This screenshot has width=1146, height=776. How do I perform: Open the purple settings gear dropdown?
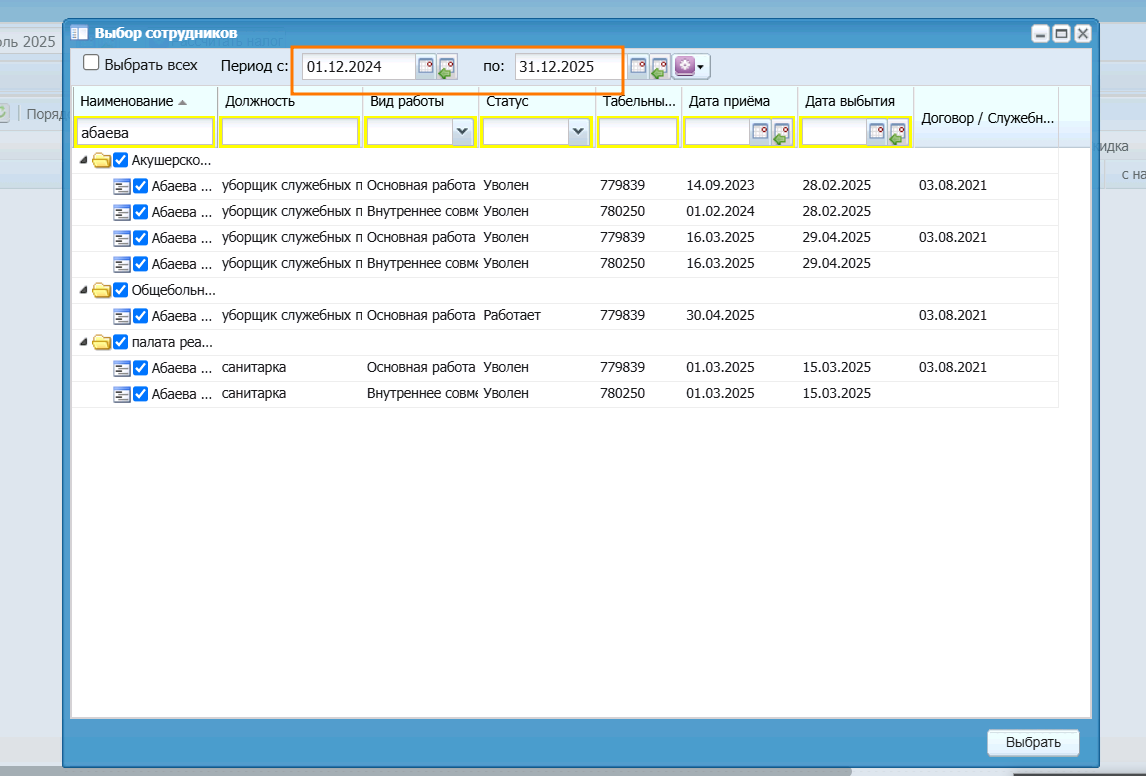[x=690, y=66]
